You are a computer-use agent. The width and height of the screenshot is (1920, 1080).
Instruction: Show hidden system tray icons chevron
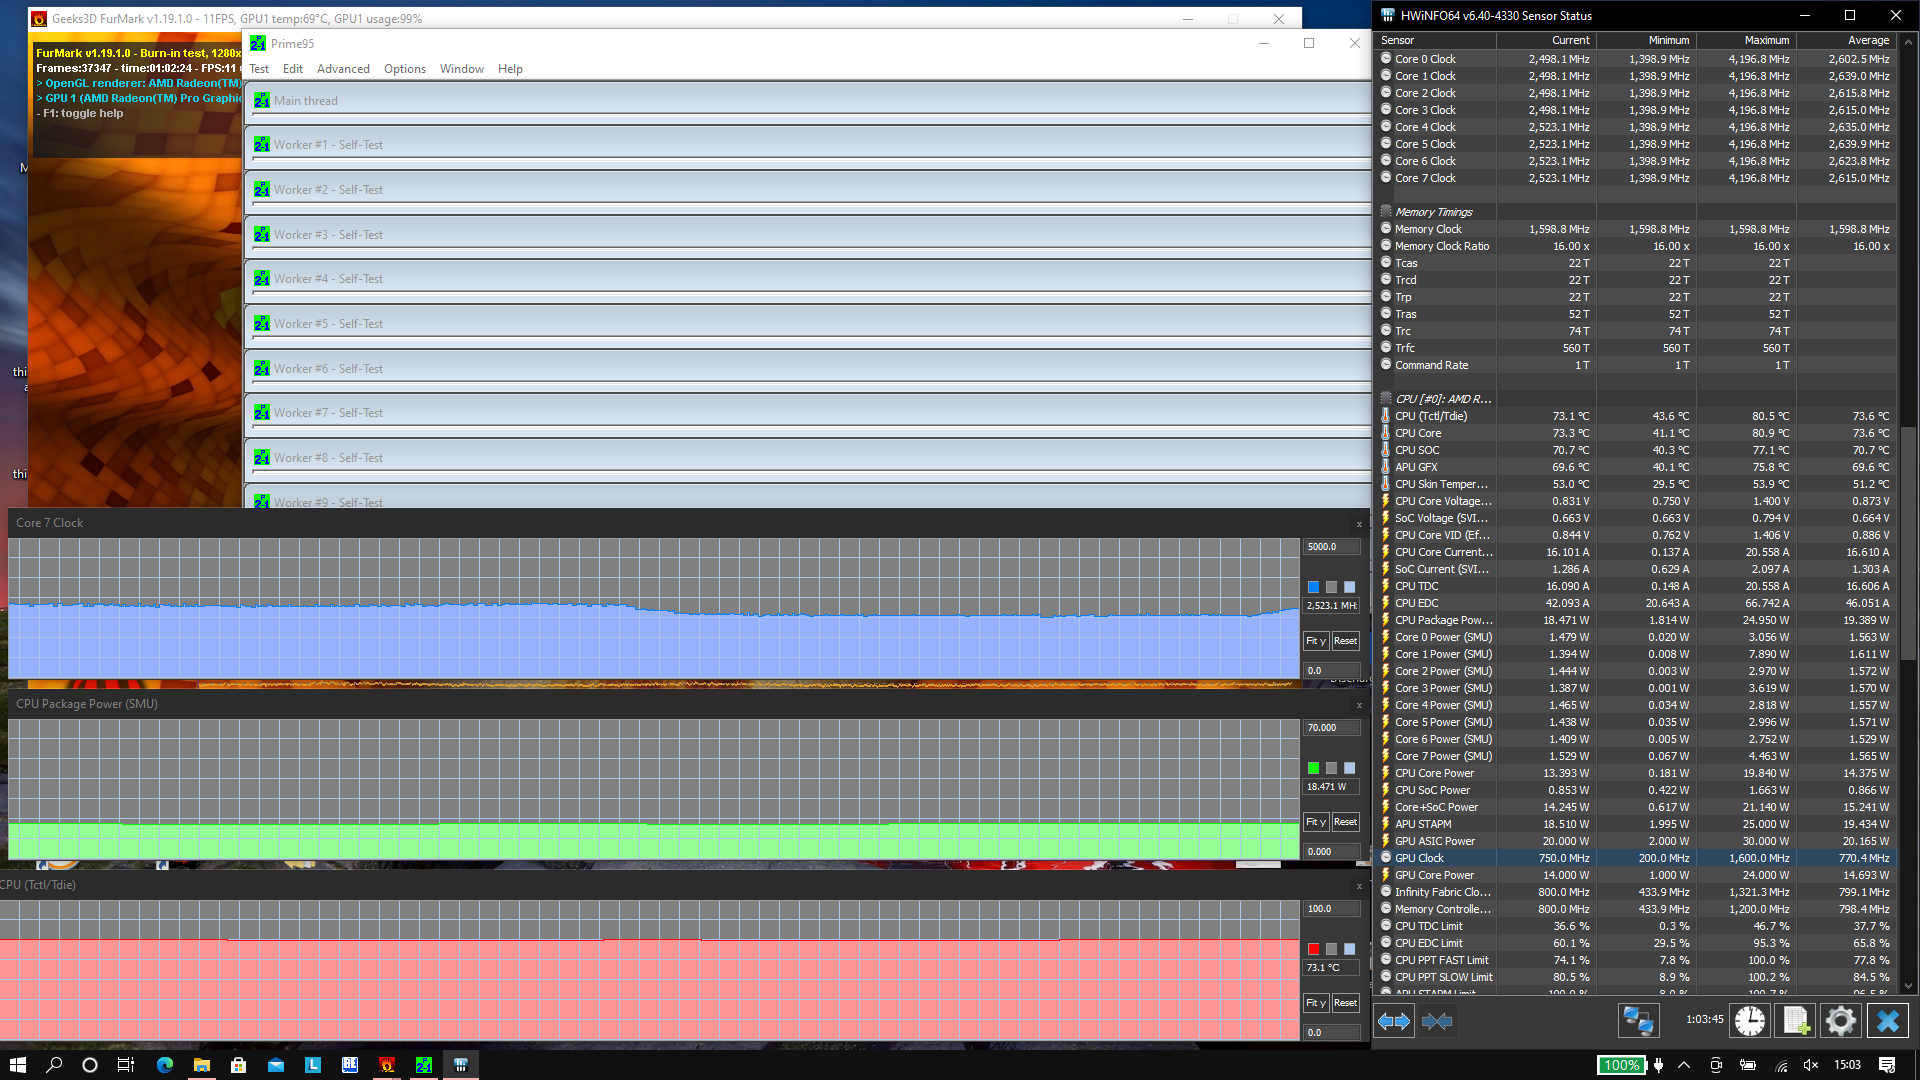(x=1684, y=1065)
